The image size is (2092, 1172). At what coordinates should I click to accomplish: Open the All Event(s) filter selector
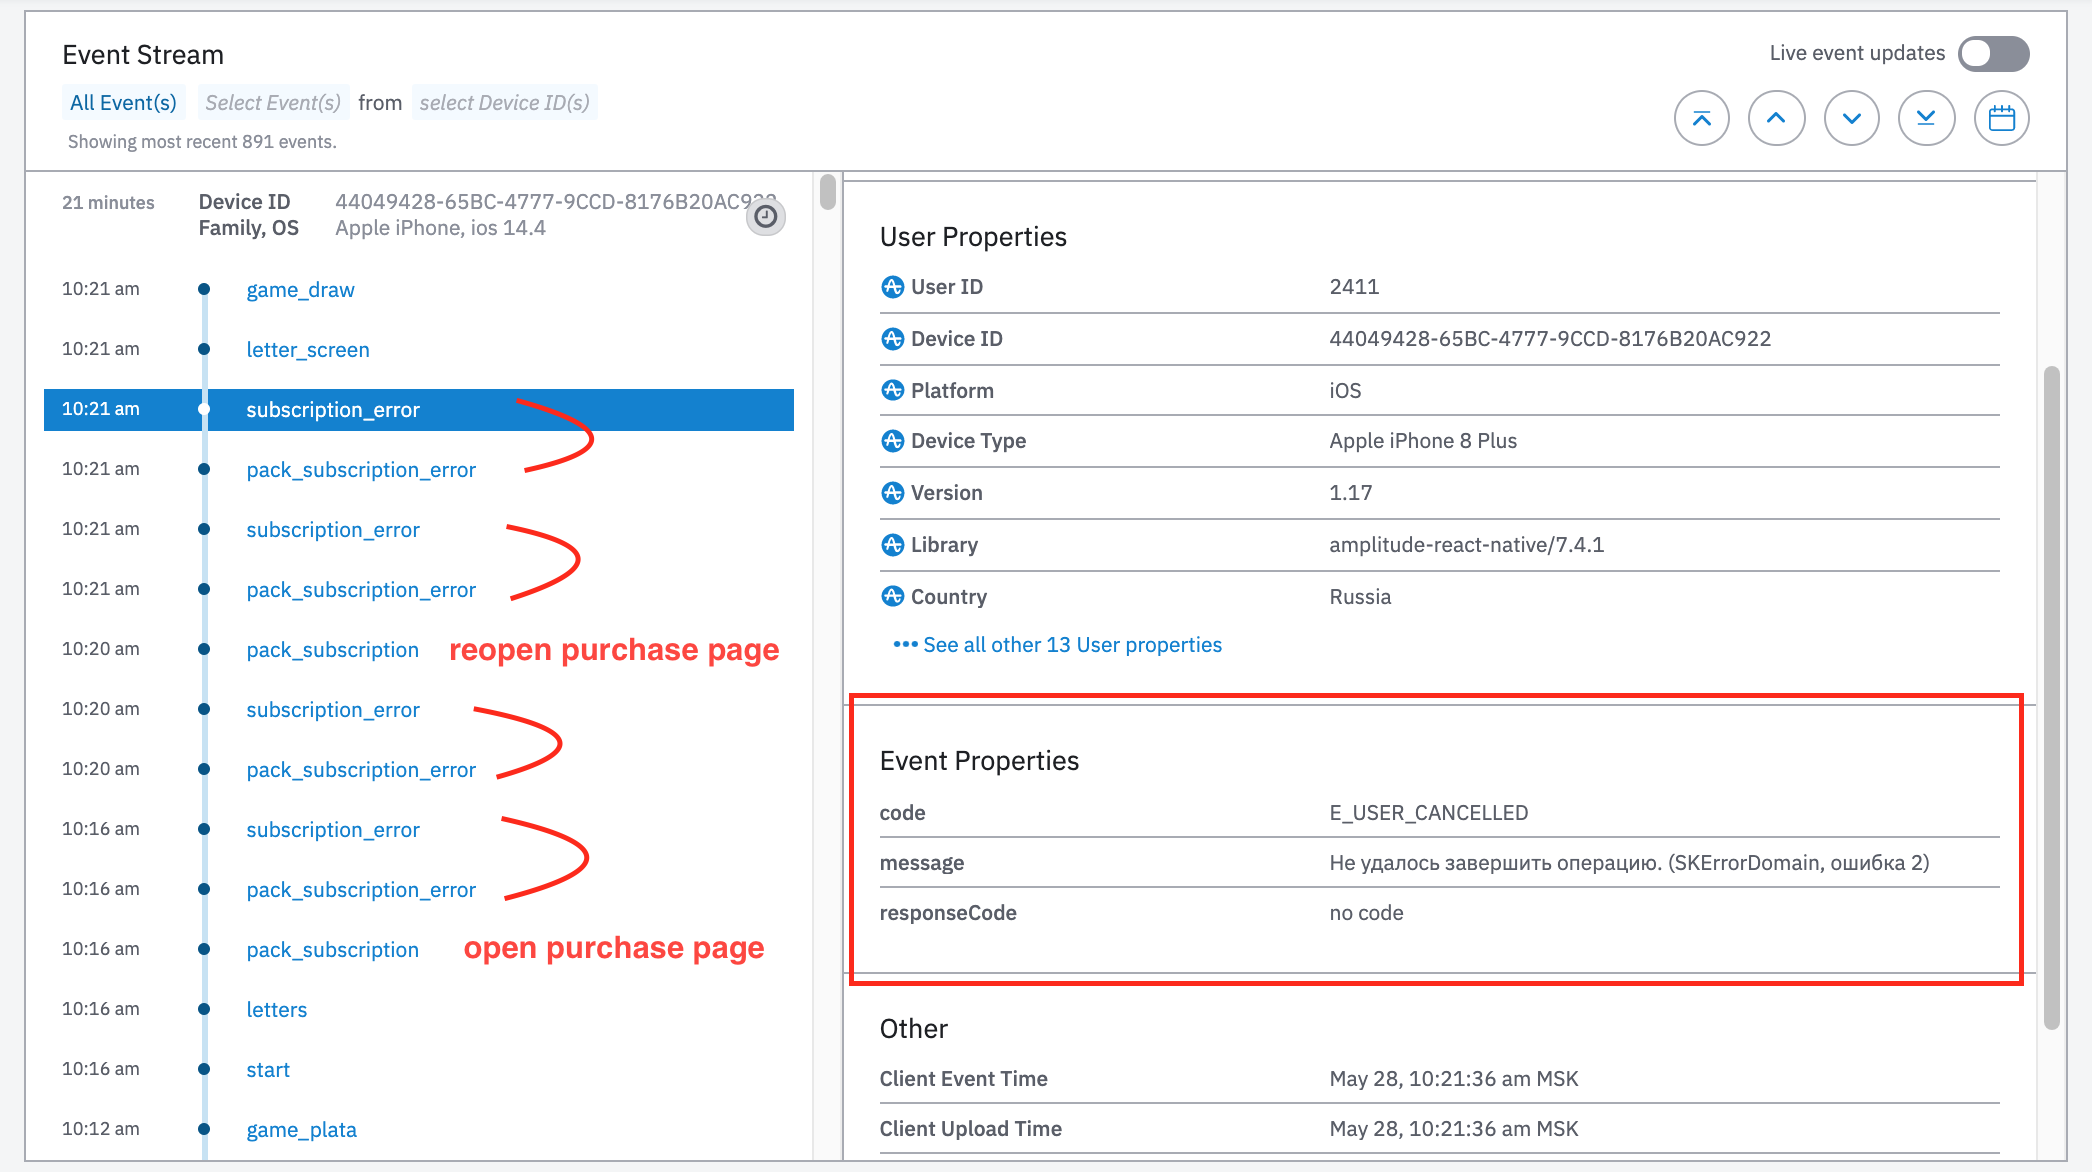click(123, 101)
